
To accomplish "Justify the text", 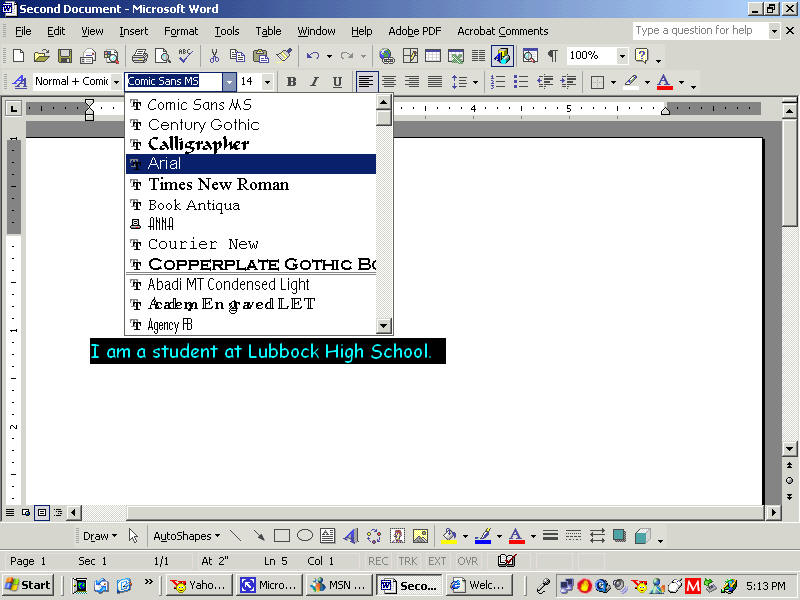I will pyautogui.click(x=435, y=82).
